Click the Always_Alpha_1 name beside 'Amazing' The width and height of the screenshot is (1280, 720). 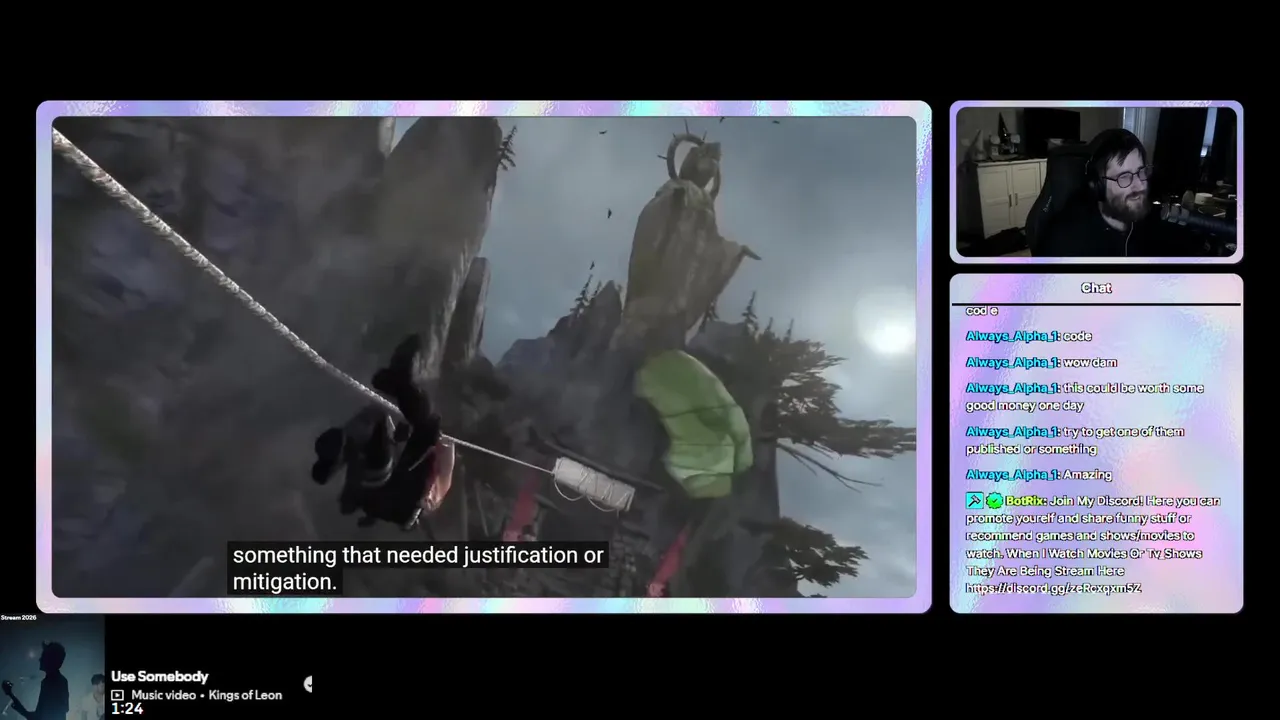coord(1012,475)
